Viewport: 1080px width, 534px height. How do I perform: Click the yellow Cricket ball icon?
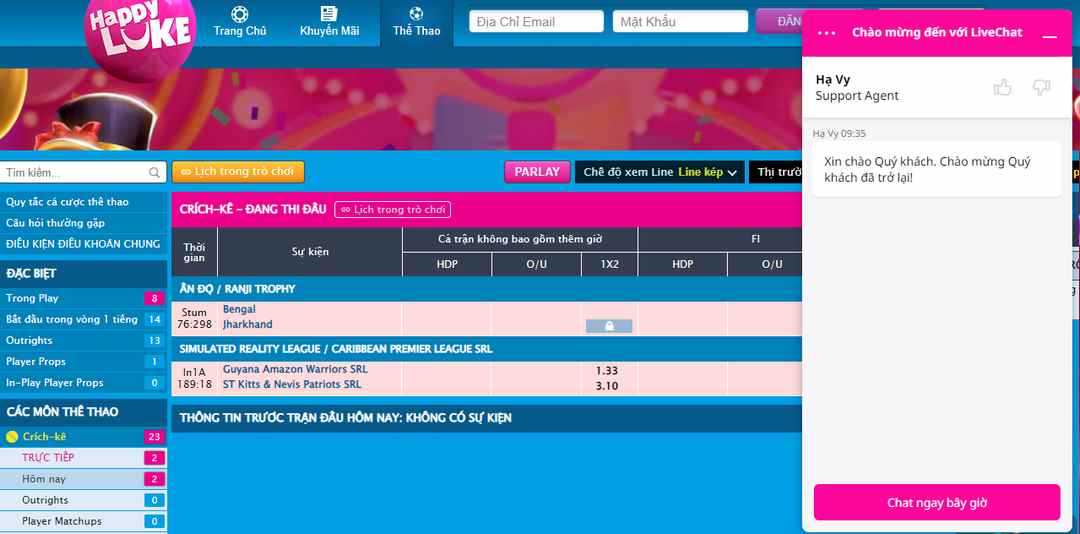tap(12, 437)
